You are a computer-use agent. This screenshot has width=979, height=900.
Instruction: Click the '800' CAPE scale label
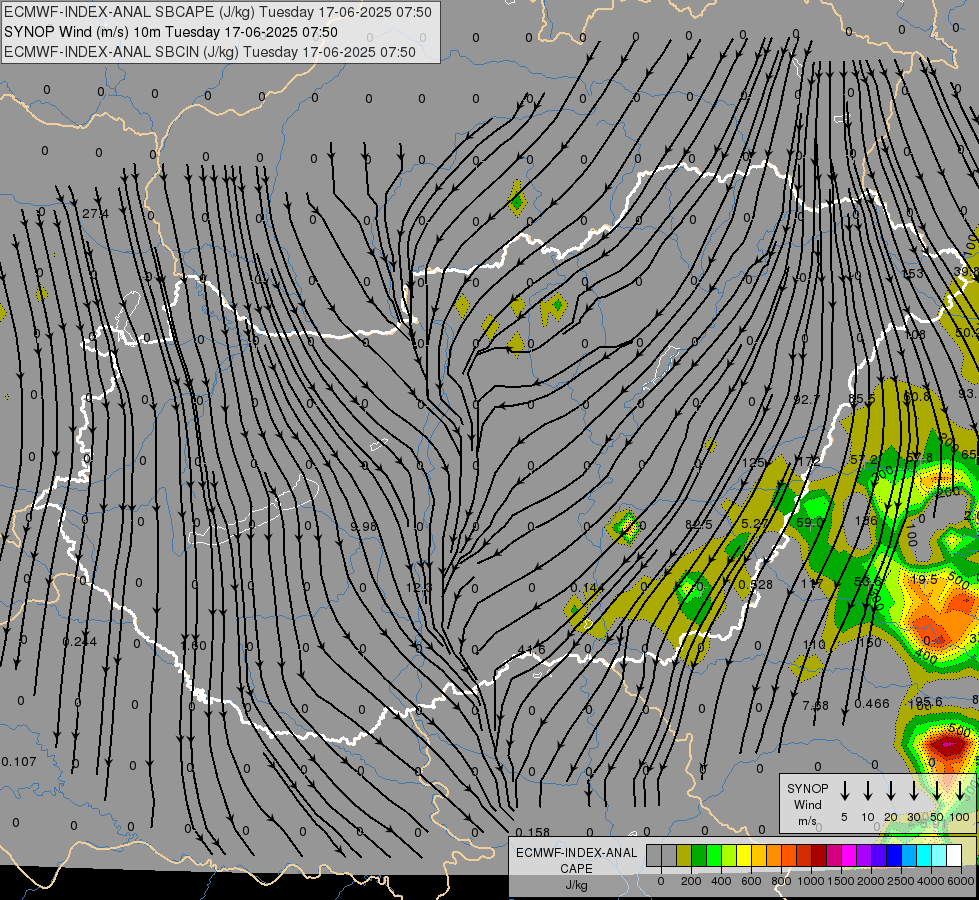[x=781, y=881]
